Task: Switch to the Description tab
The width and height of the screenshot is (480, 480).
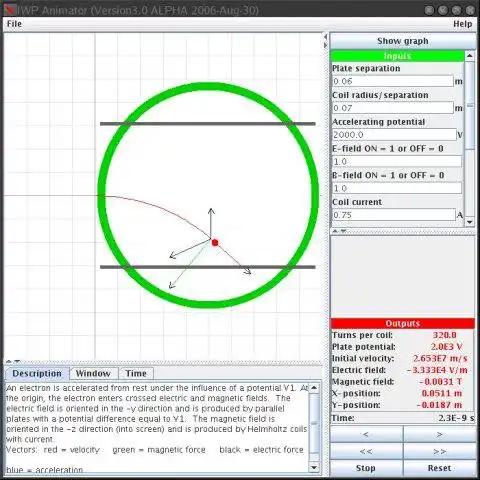Action: pyautogui.click(x=37, y=373)
